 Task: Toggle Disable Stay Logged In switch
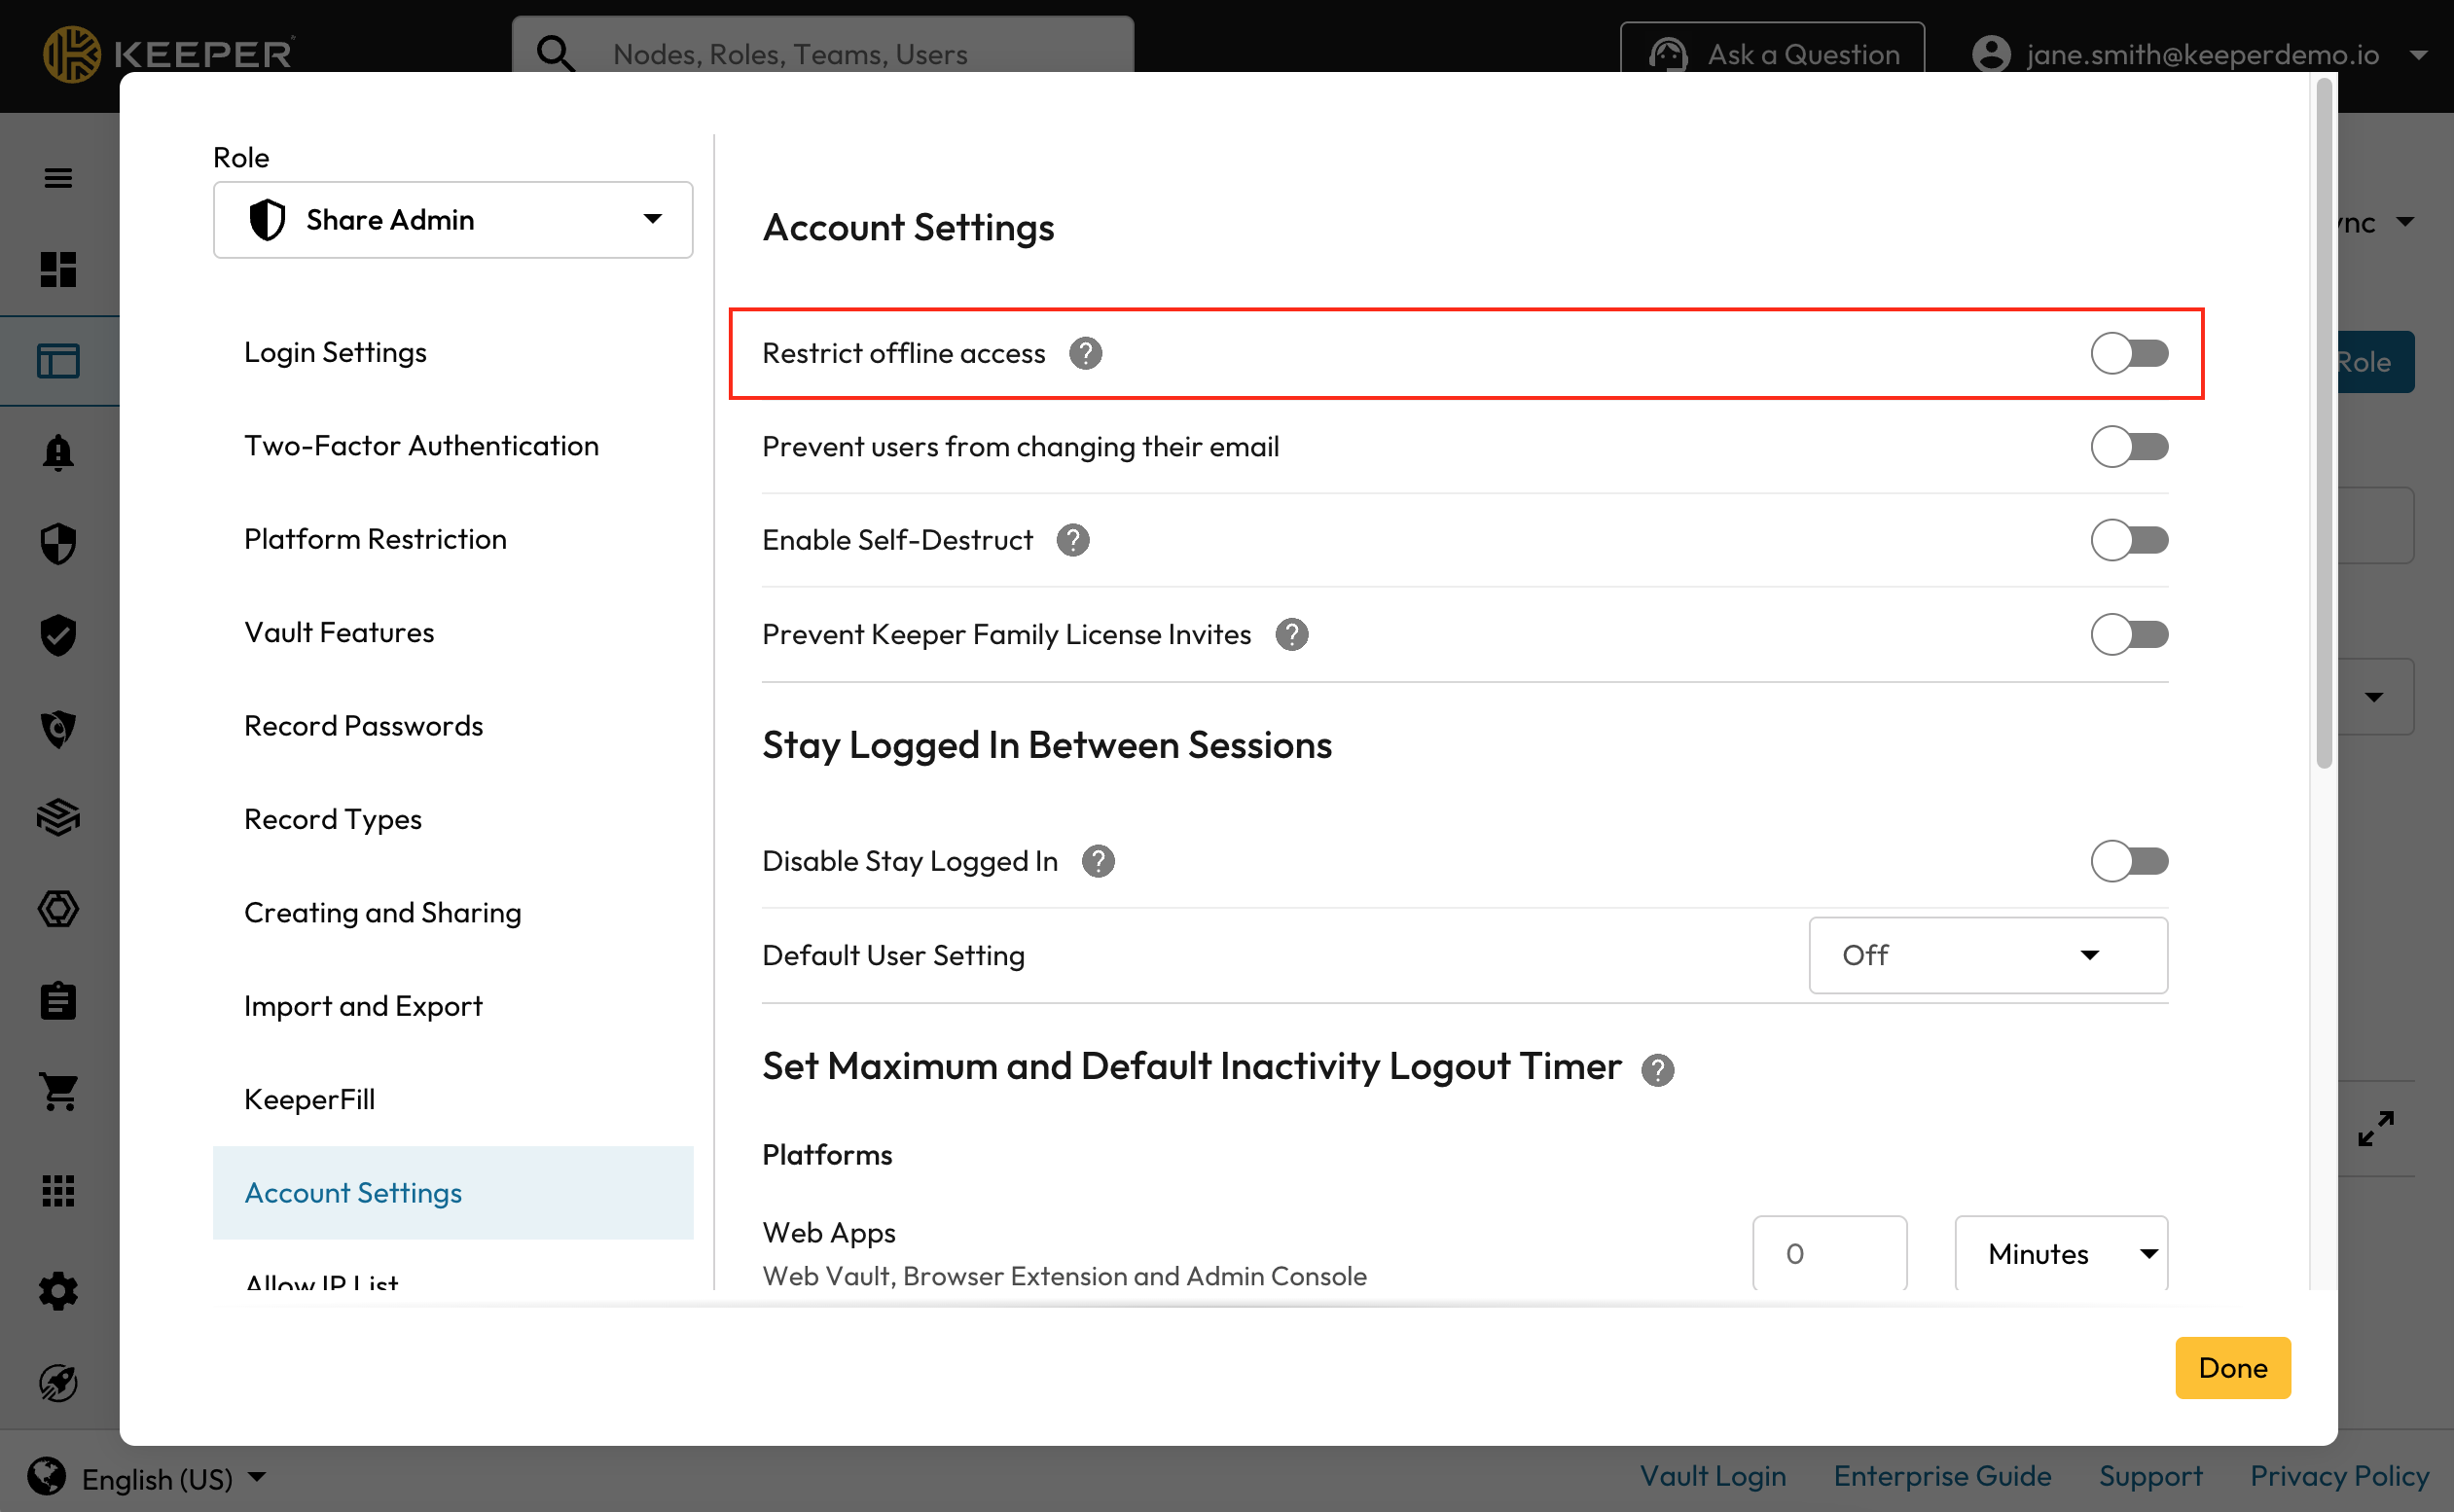[2128, 861]
